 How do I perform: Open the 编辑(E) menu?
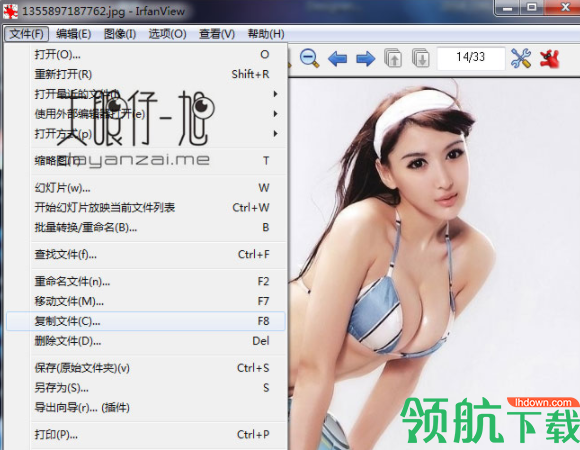point(73,34)
